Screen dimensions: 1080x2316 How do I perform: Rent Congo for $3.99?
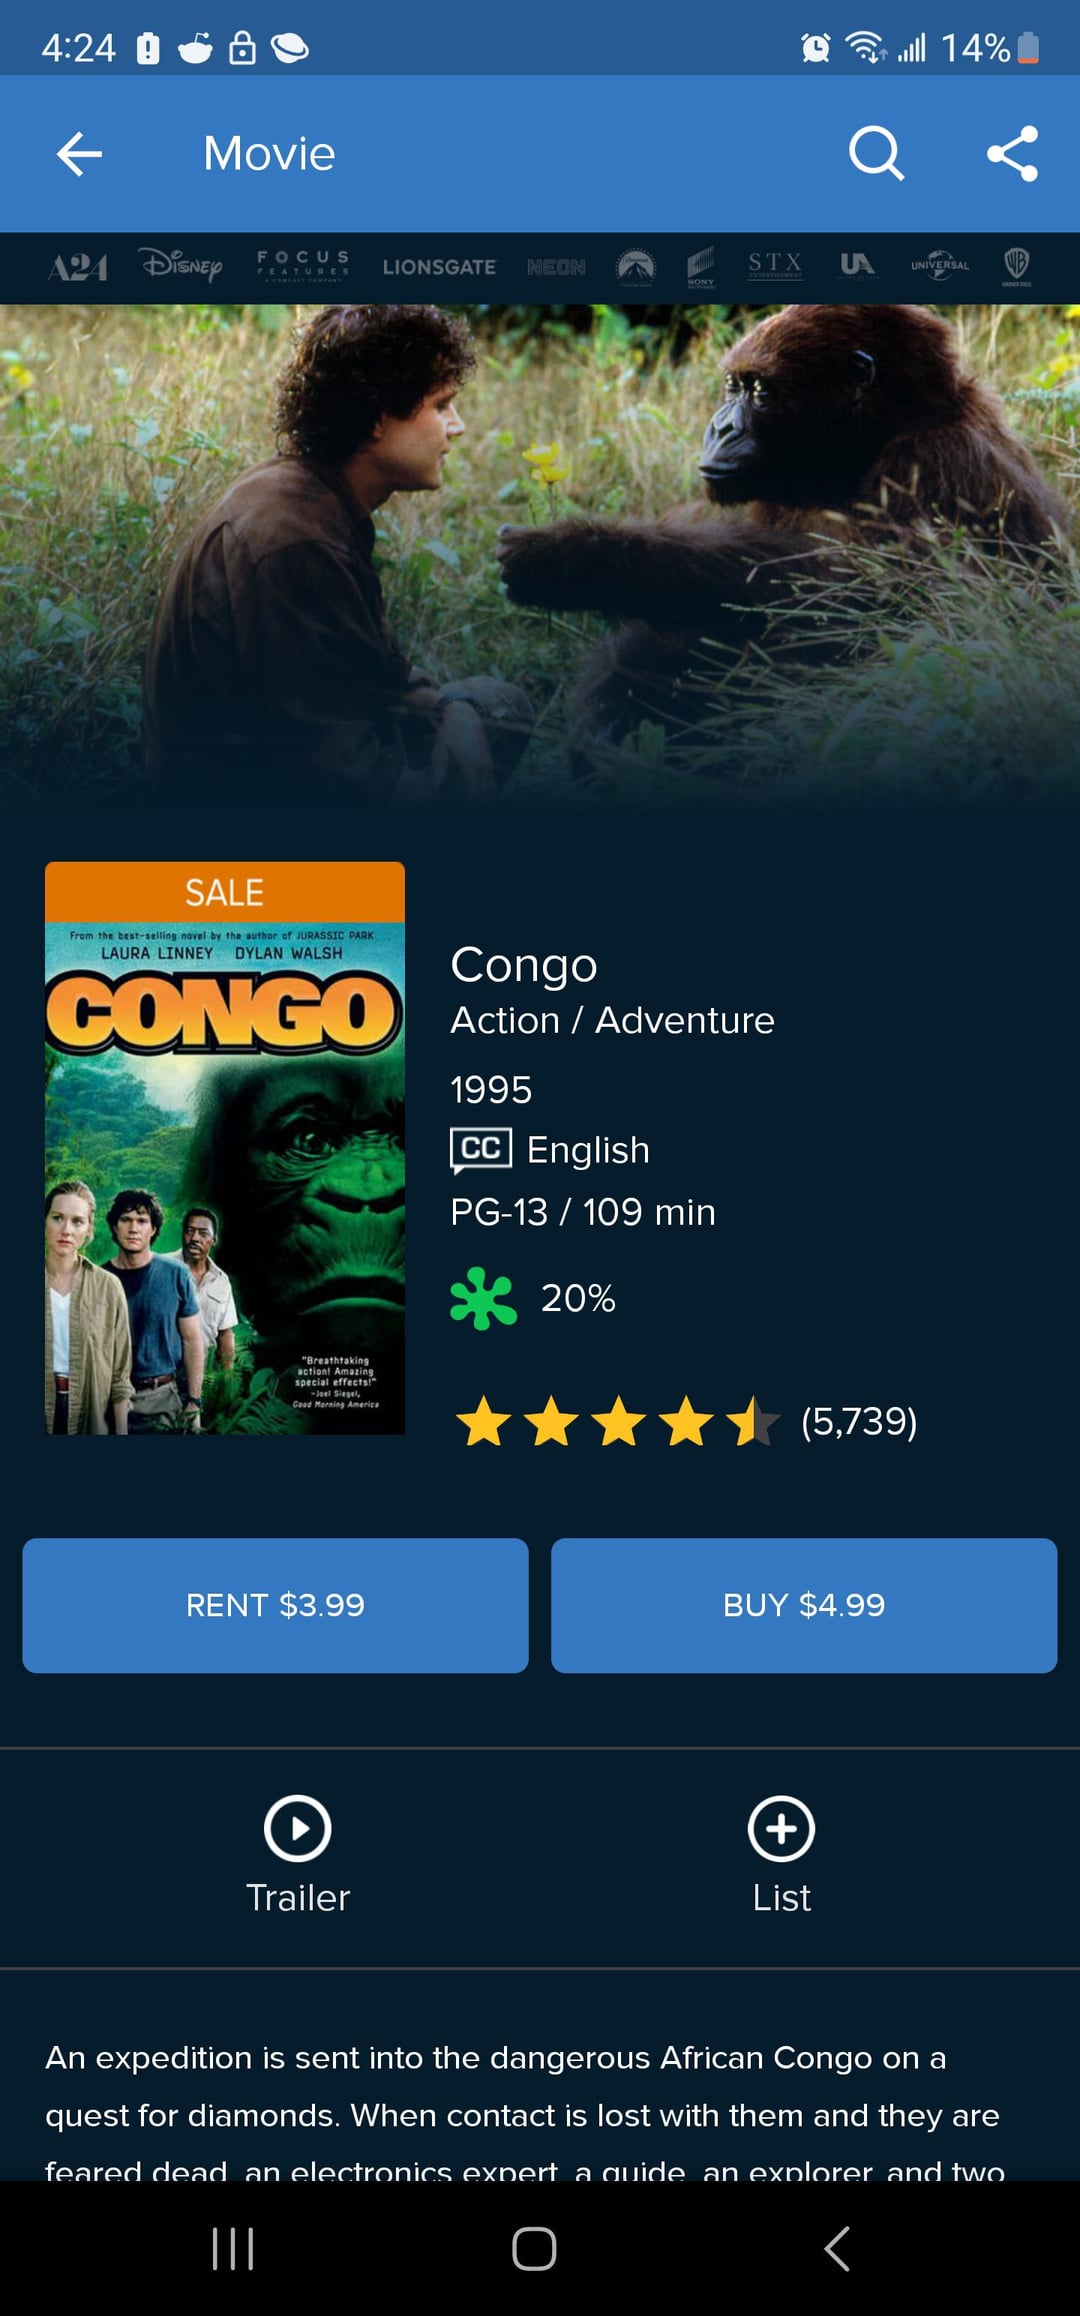coord(275,1605)
